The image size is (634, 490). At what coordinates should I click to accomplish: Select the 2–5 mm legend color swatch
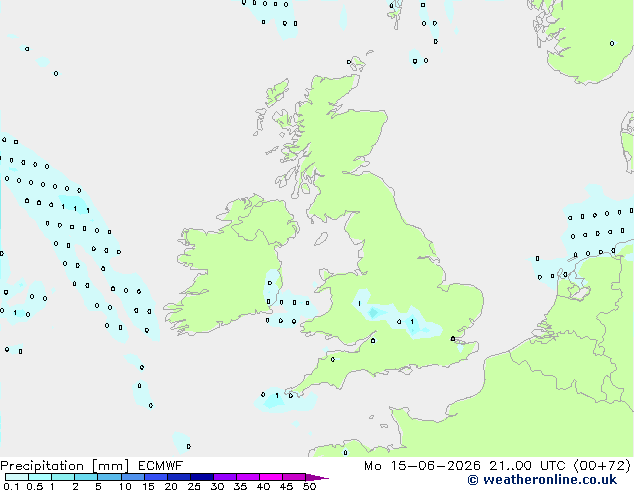point(86,477)
